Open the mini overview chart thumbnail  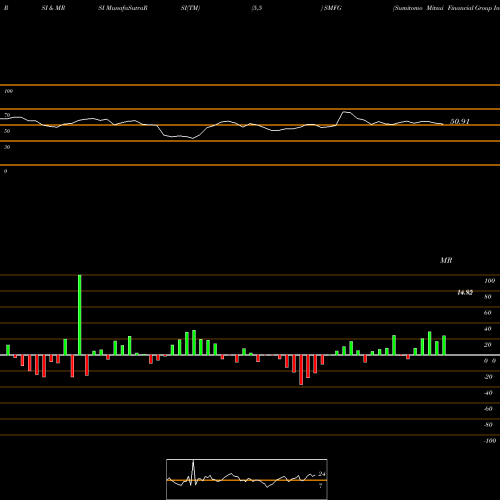click(247, 479)
